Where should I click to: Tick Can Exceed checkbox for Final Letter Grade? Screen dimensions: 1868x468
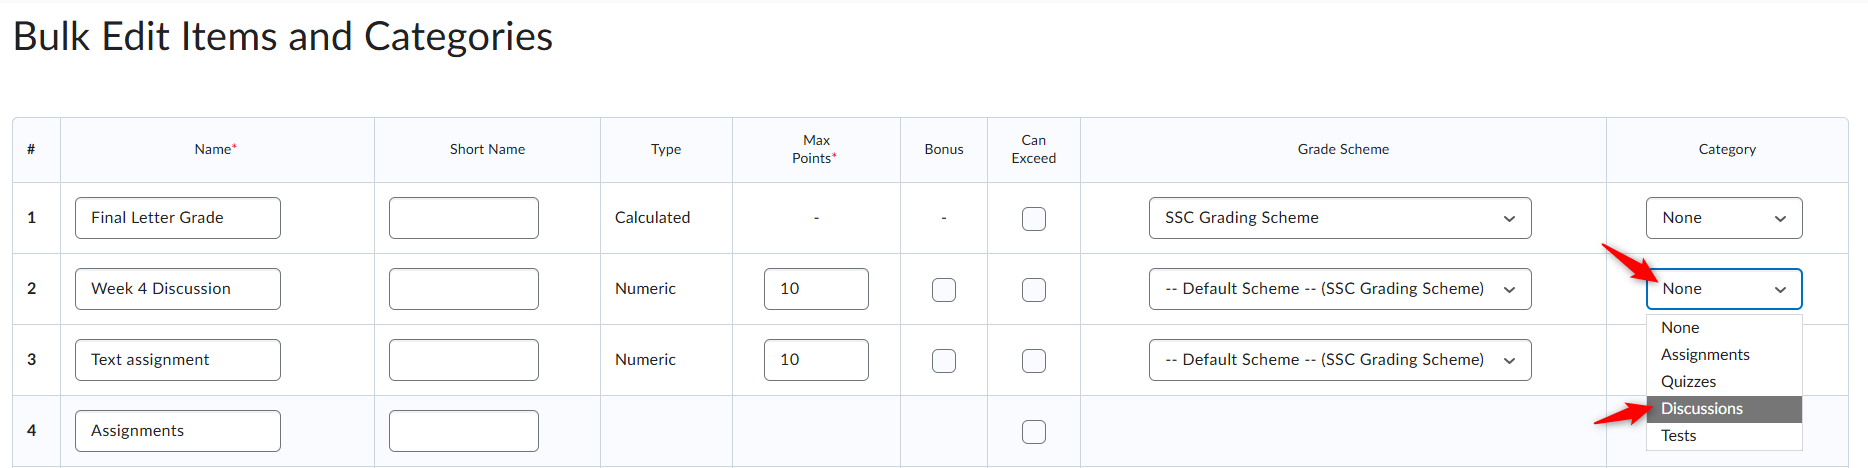[1034, 219]
